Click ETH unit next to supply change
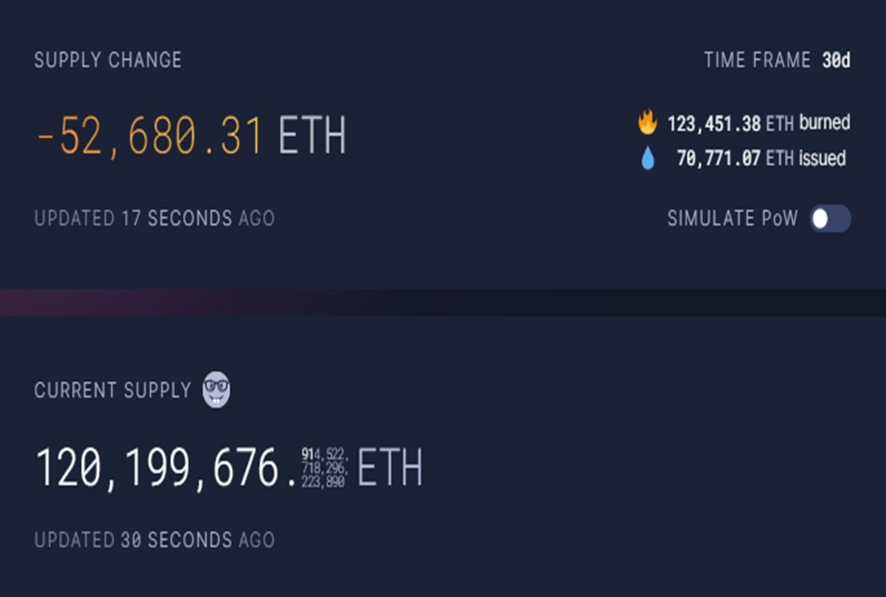The width and height of the screenshot is (886, 597). 312,136
